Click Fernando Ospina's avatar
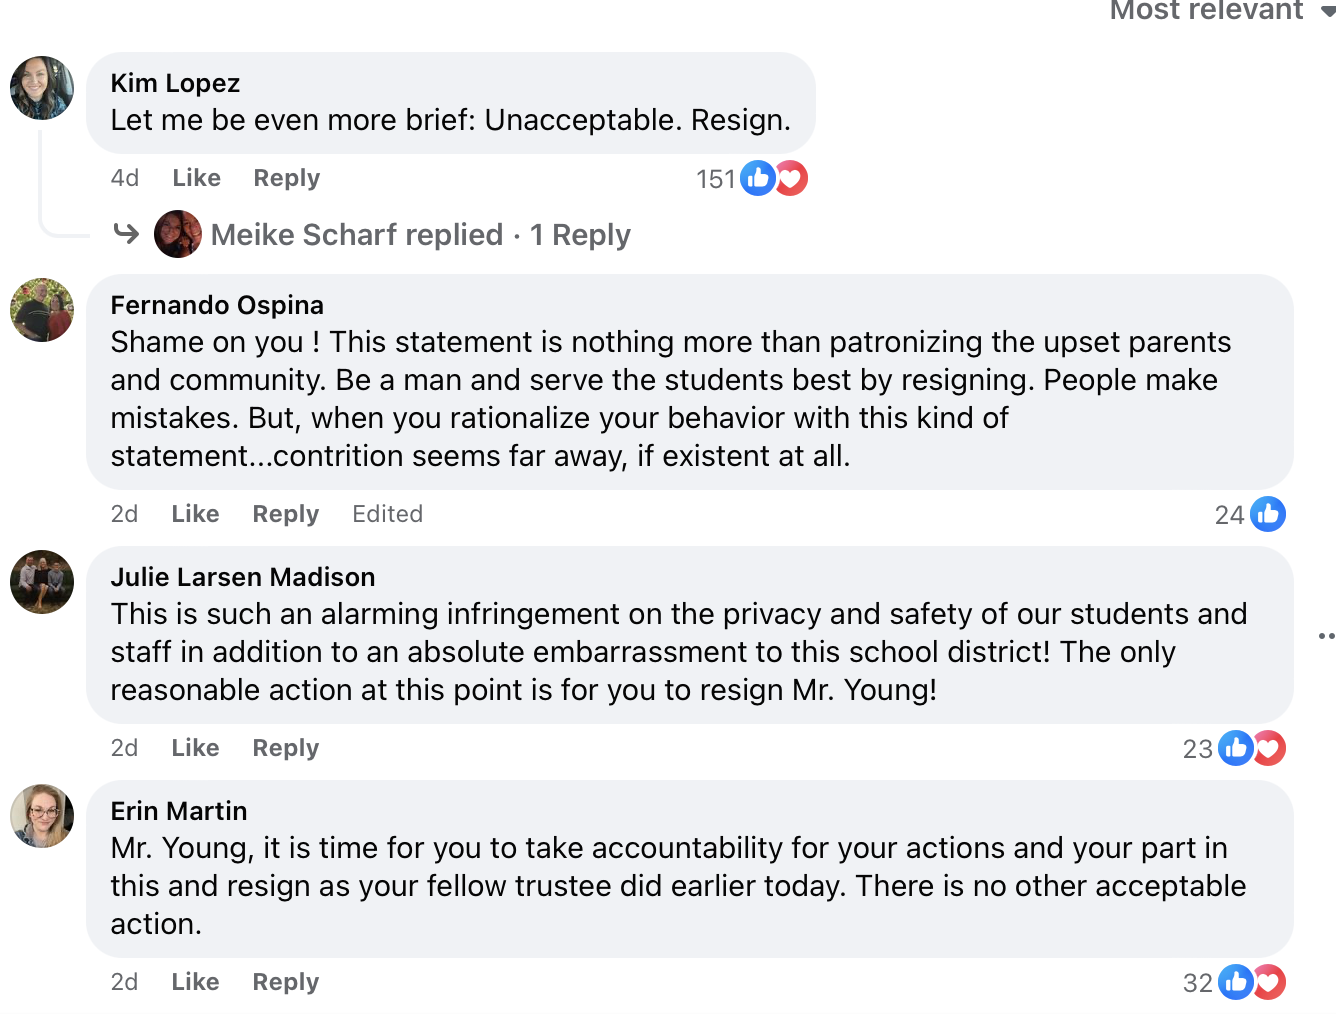 (x=42, y=310)
